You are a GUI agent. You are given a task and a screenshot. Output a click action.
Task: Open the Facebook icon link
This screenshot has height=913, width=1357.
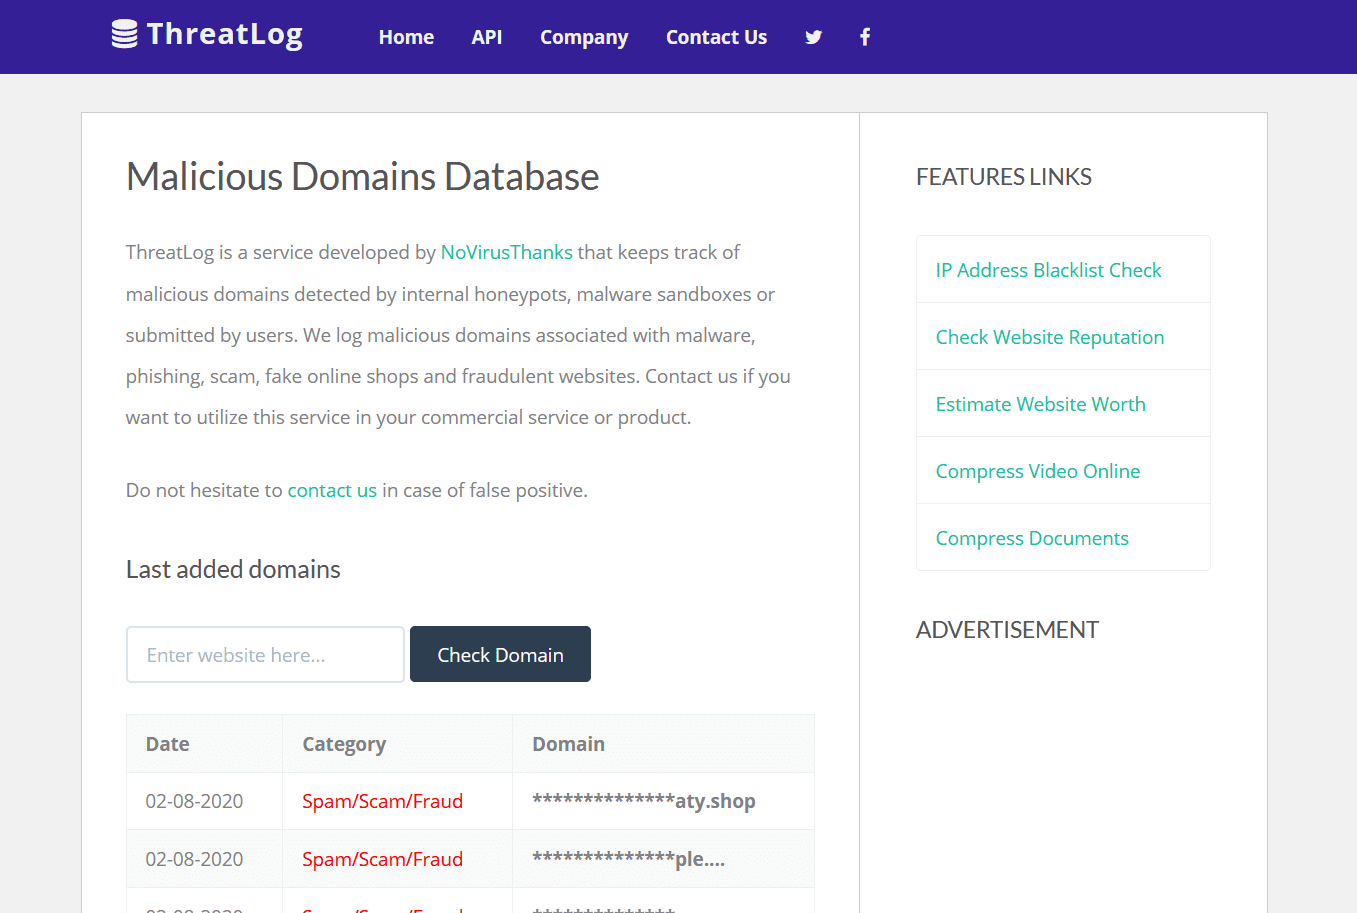(865, 37)
